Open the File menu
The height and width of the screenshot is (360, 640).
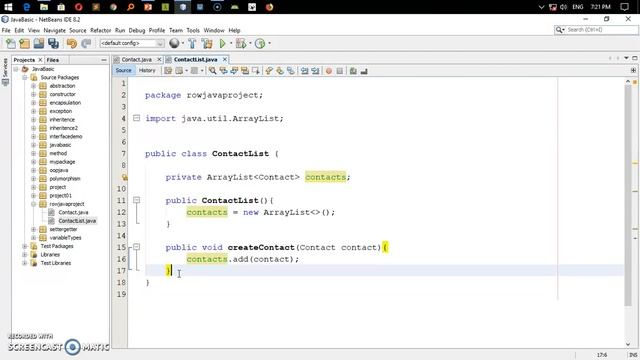6,30
